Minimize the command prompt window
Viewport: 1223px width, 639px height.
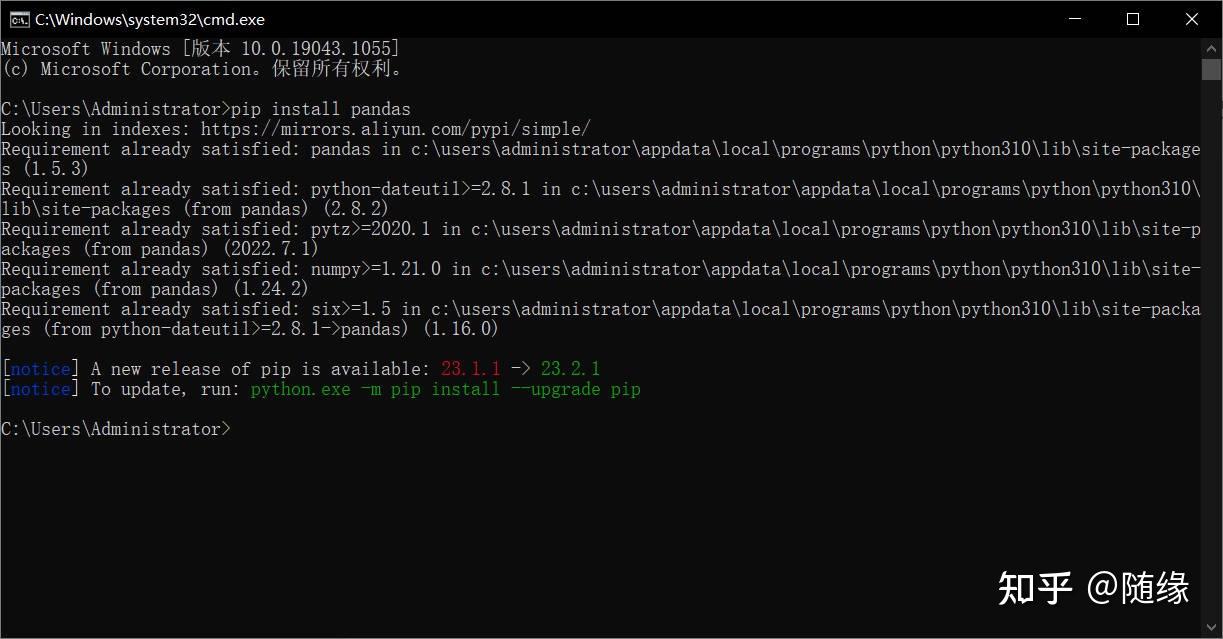[x=1074, y=18]
